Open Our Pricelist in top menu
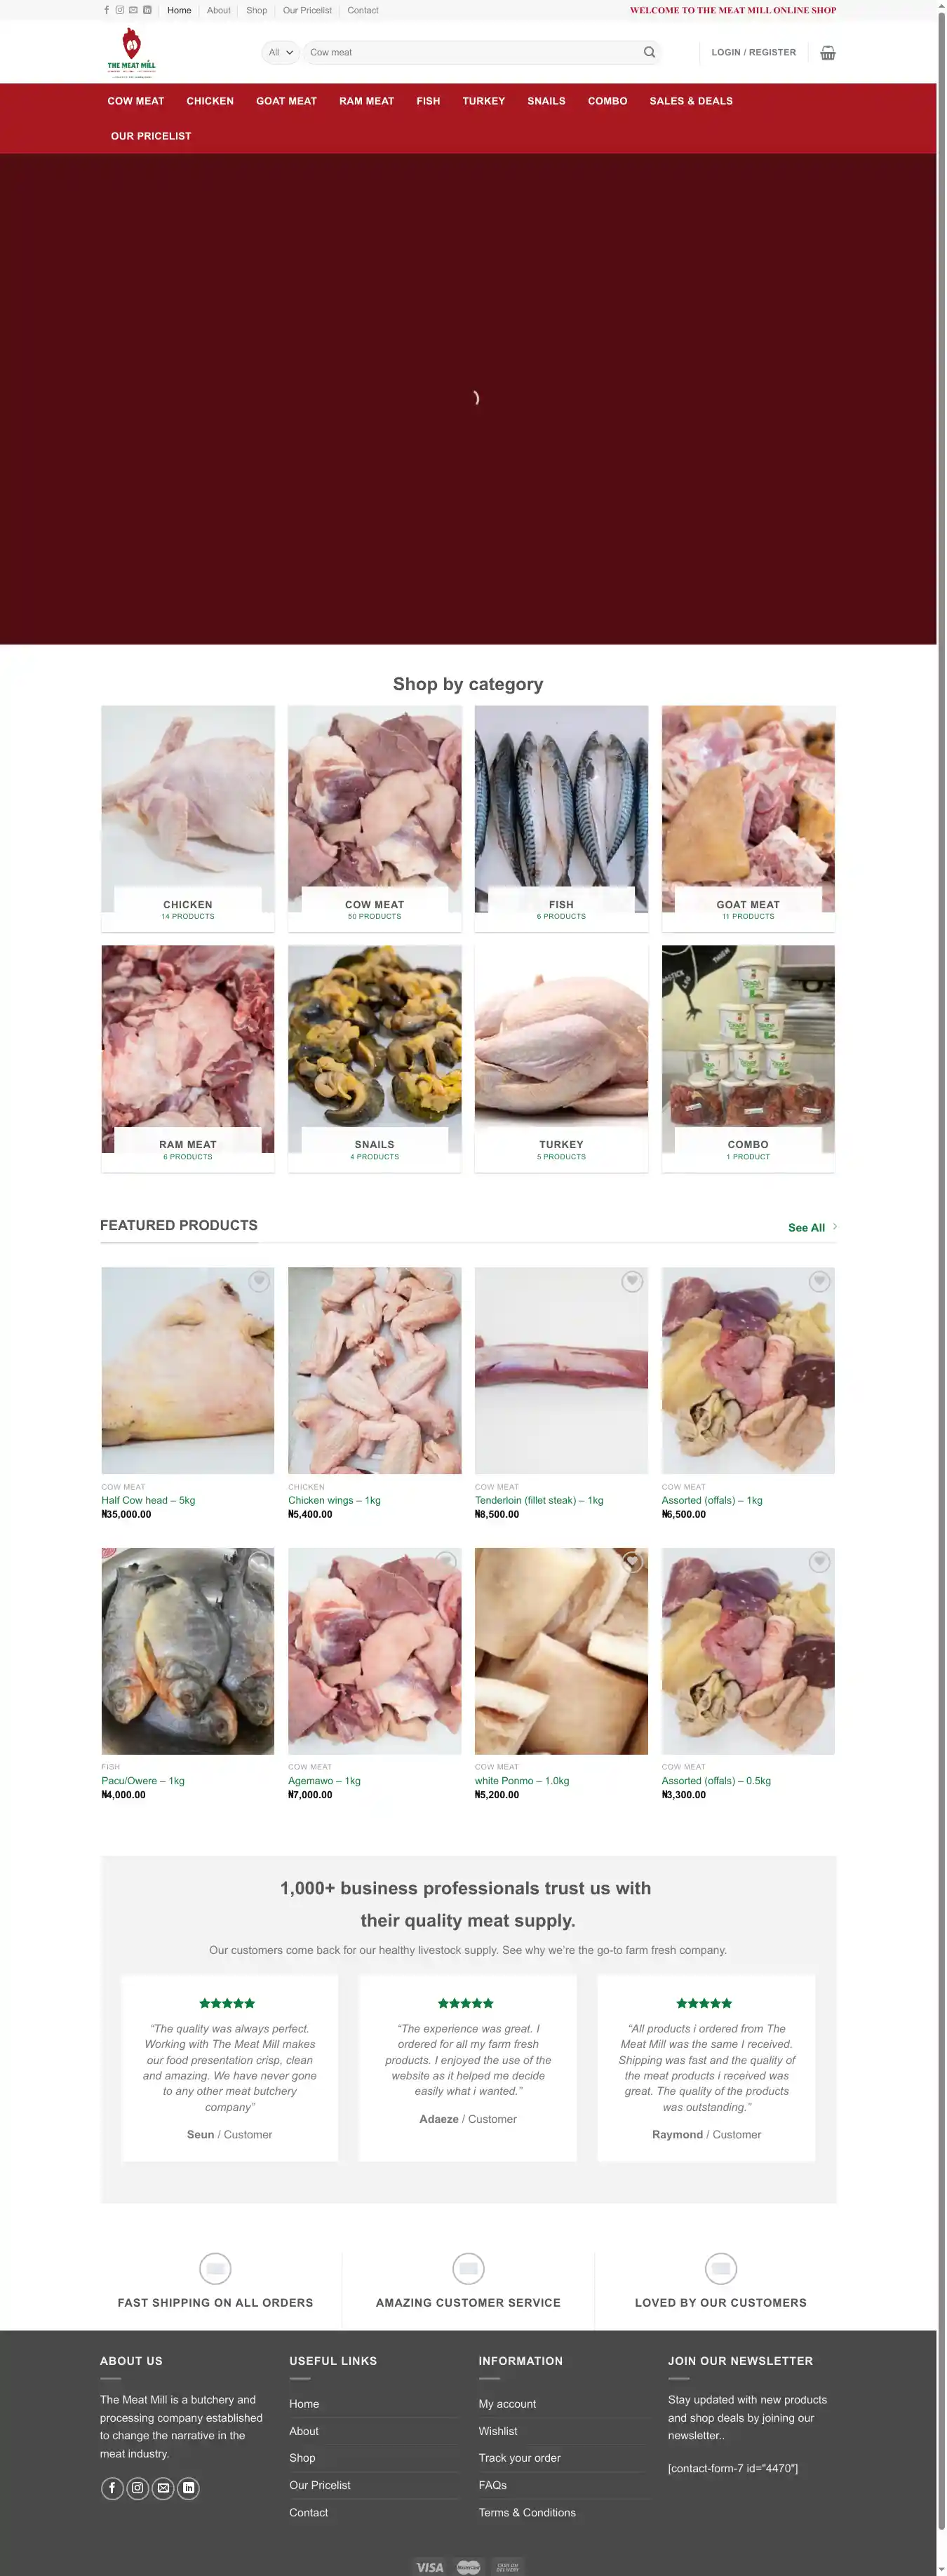The height and width of the screenshot is (2576, 947). [307, 10]
